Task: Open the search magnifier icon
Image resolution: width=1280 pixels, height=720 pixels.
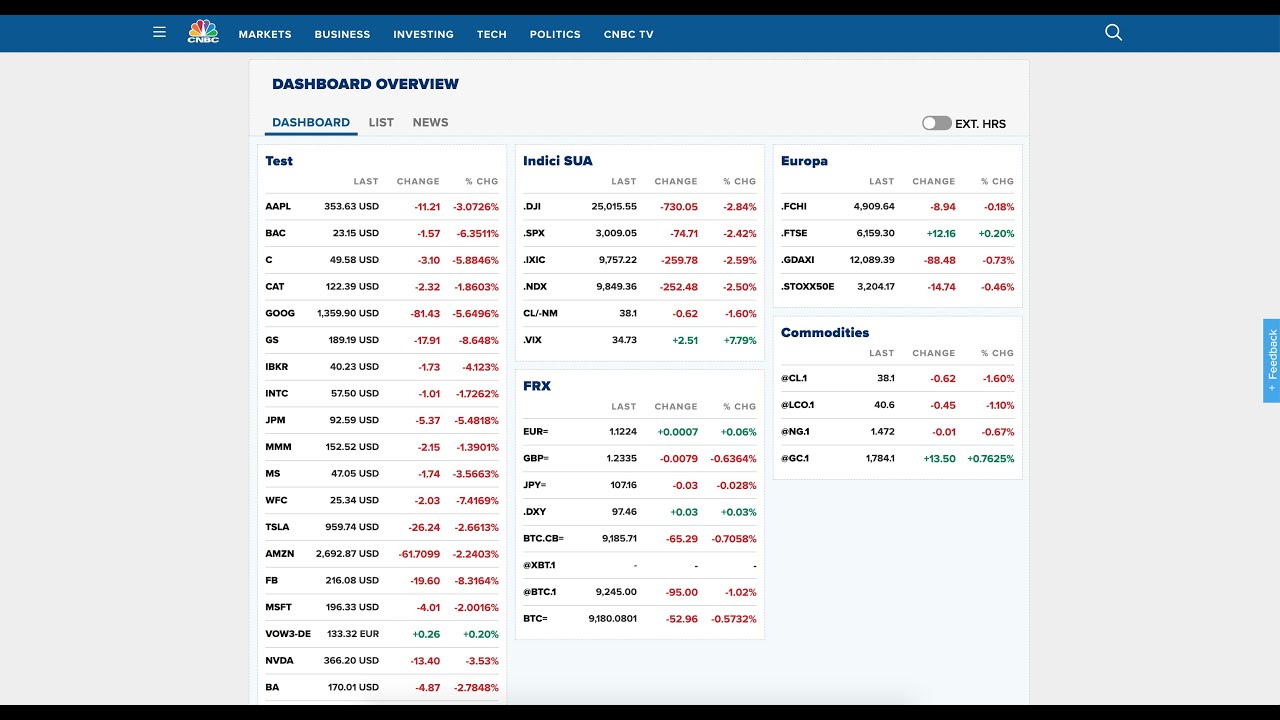Action: click(1113, 32)
